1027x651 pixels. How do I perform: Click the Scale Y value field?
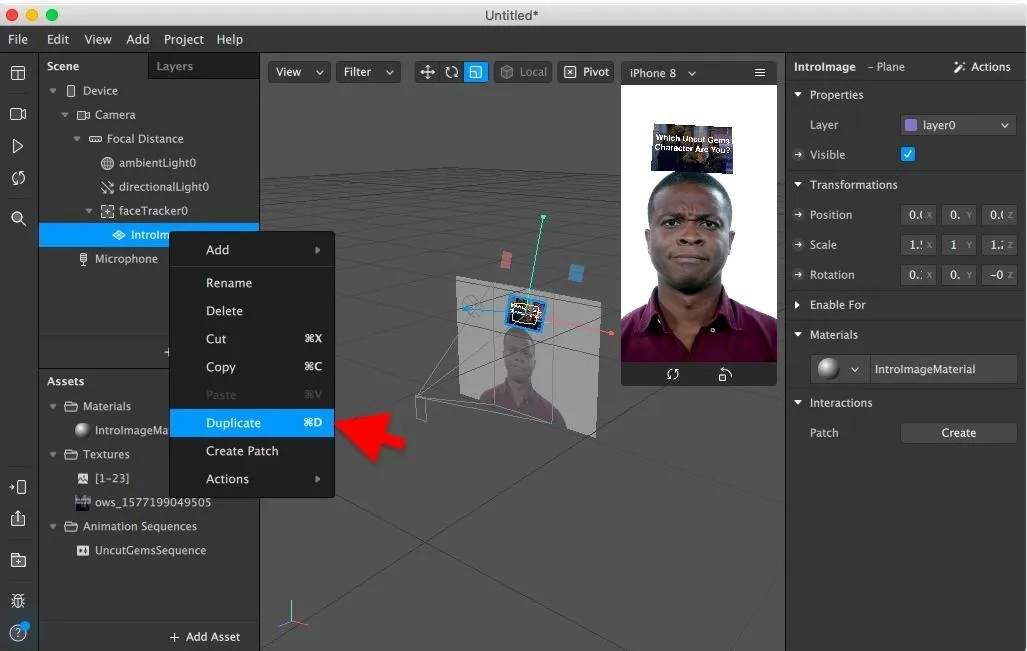[x=958, y=245]
